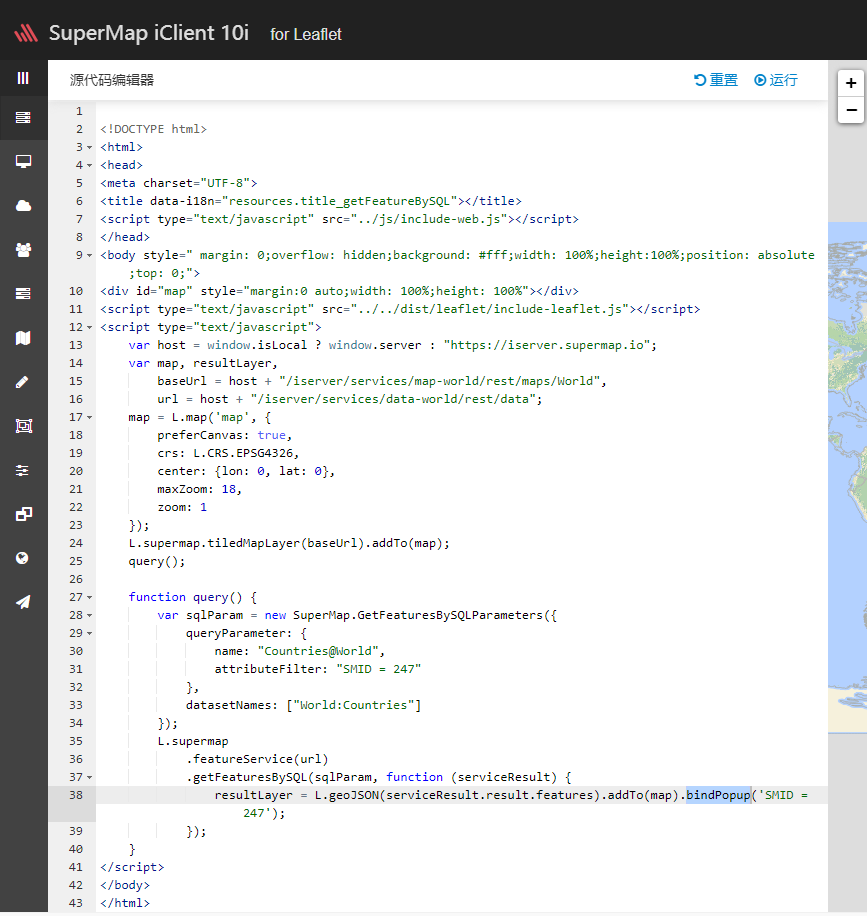Click the 重置 reset button
Image resolution: width=867 pixels, height=916 pixels.
716,80
